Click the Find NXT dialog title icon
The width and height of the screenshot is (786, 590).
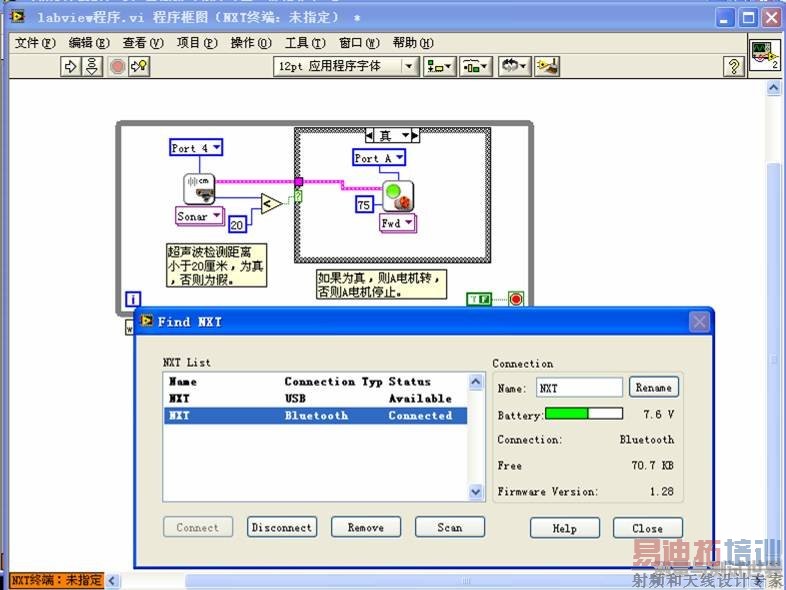(x=146, y=320)
